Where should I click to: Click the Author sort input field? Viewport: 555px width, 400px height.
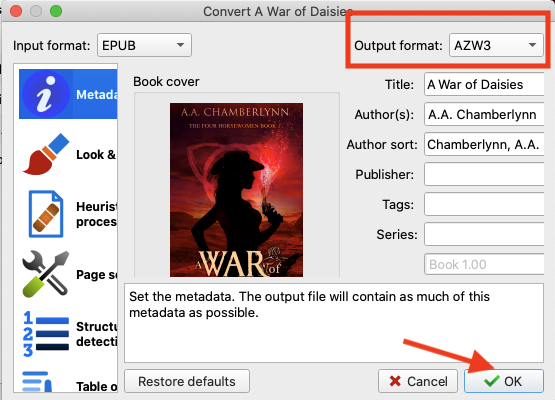tap(484, 144)
